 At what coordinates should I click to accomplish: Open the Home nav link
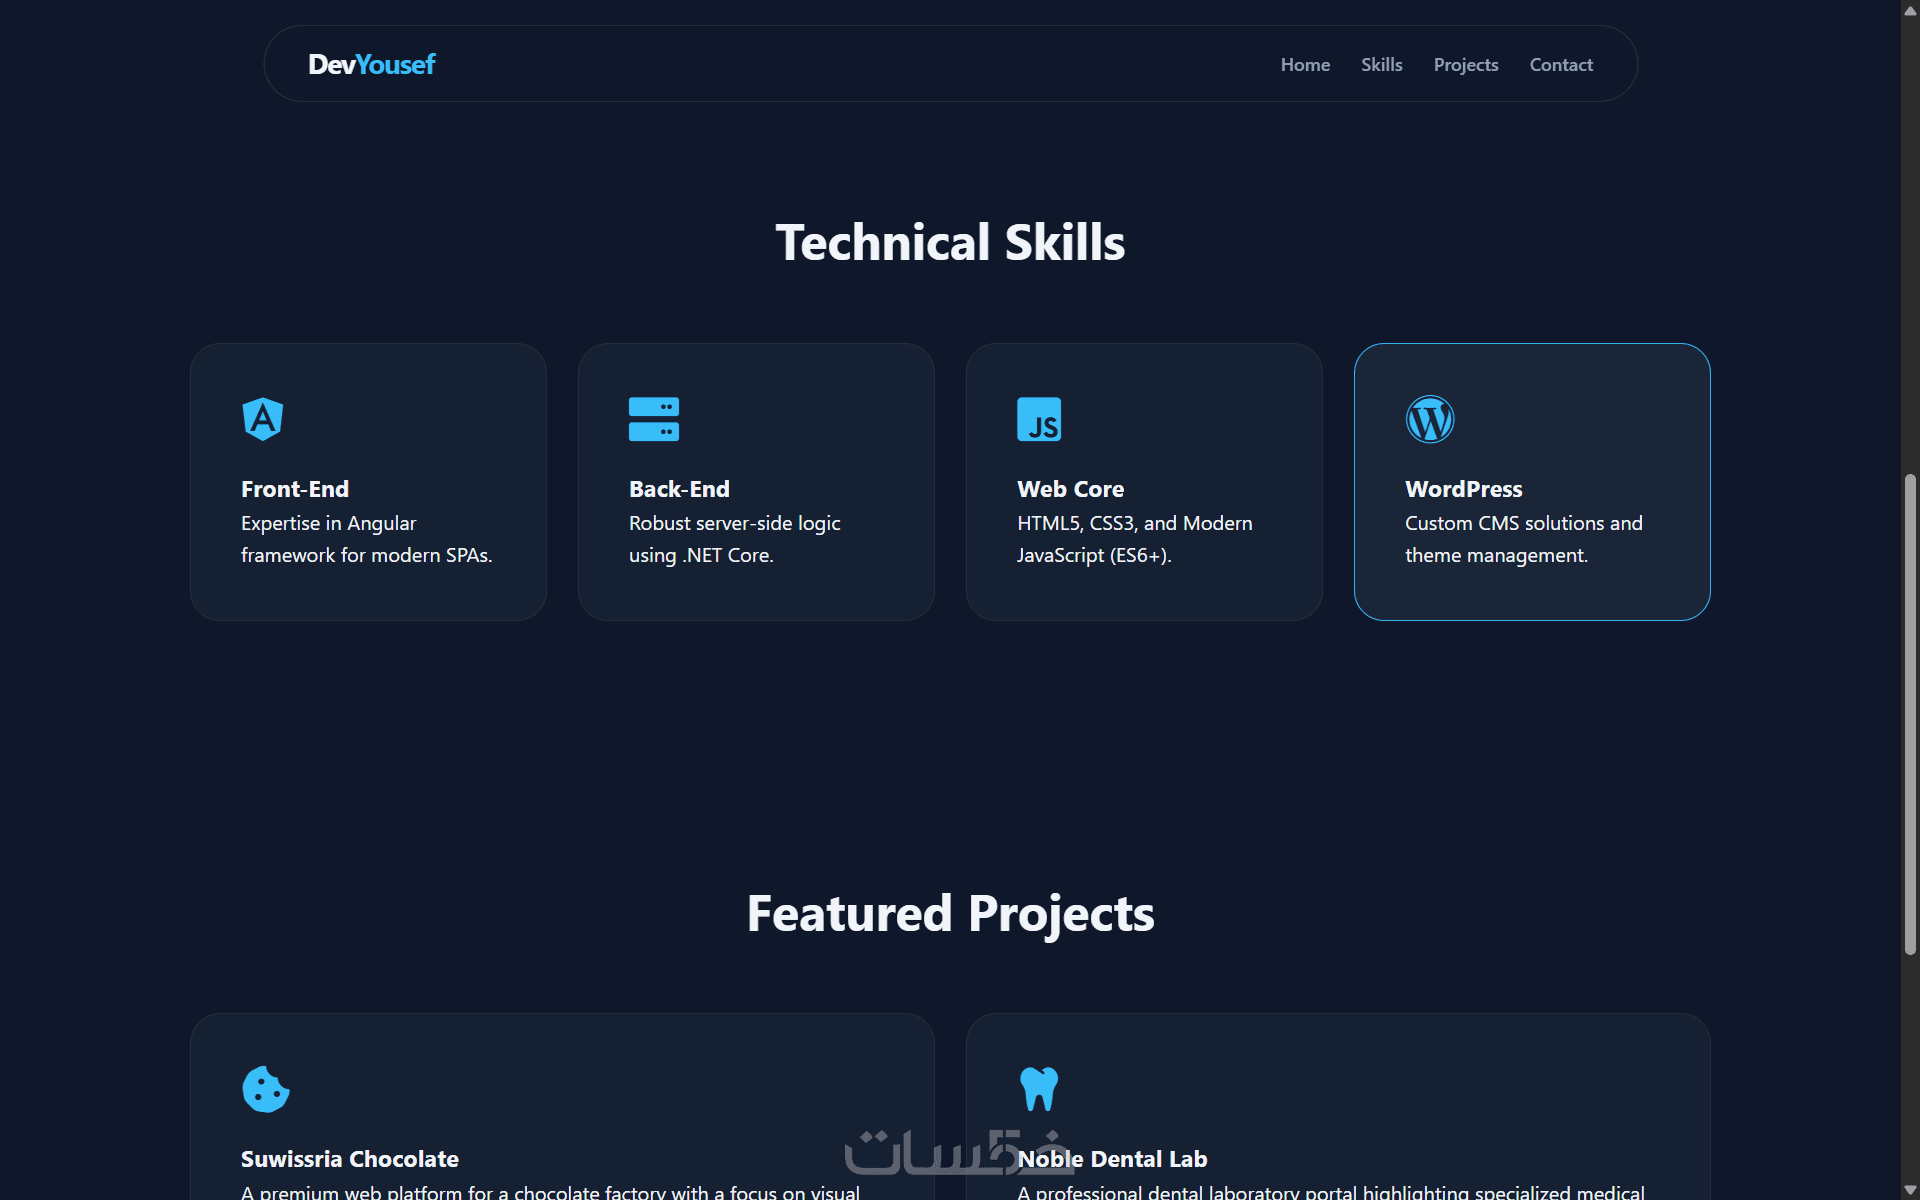pos(1305,64)
